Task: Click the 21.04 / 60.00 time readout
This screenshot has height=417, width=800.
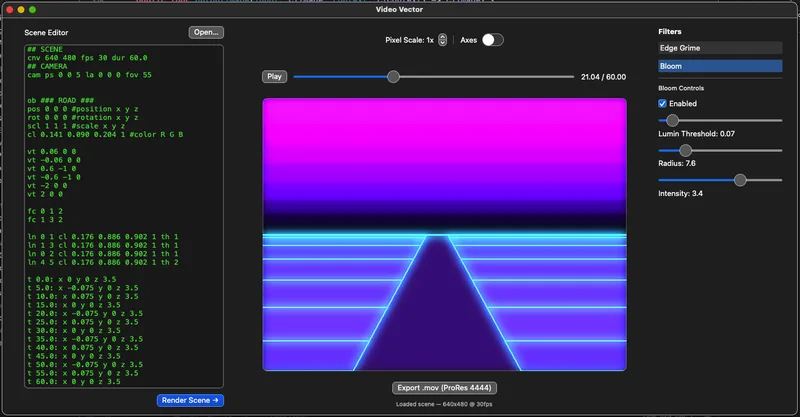Action: point(603,77)
